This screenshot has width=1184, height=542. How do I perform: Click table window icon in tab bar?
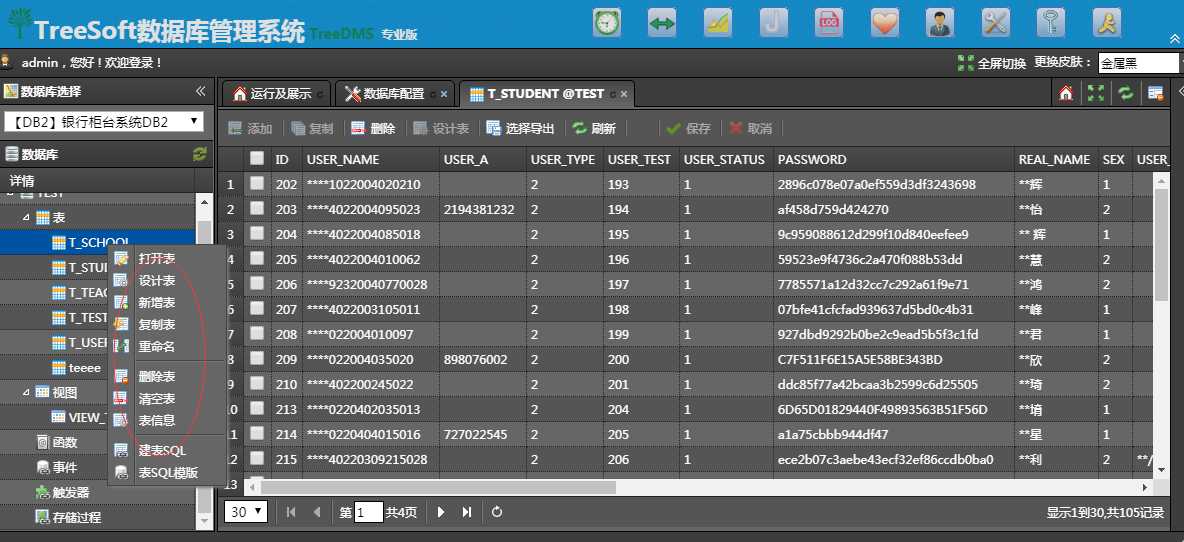click(x=1155, y=93)
